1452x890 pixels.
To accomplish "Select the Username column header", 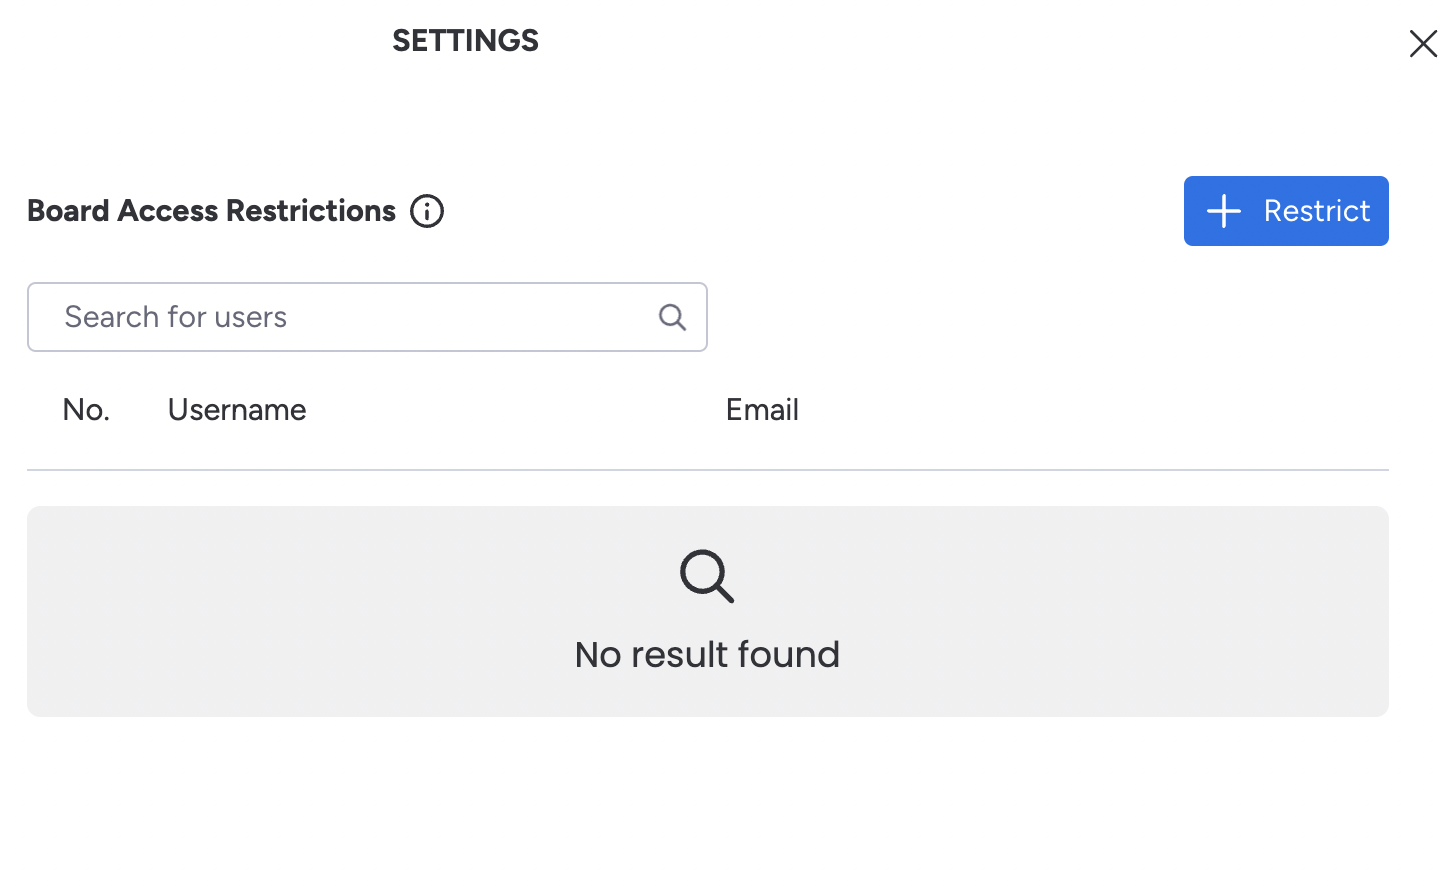I will 237,409.
